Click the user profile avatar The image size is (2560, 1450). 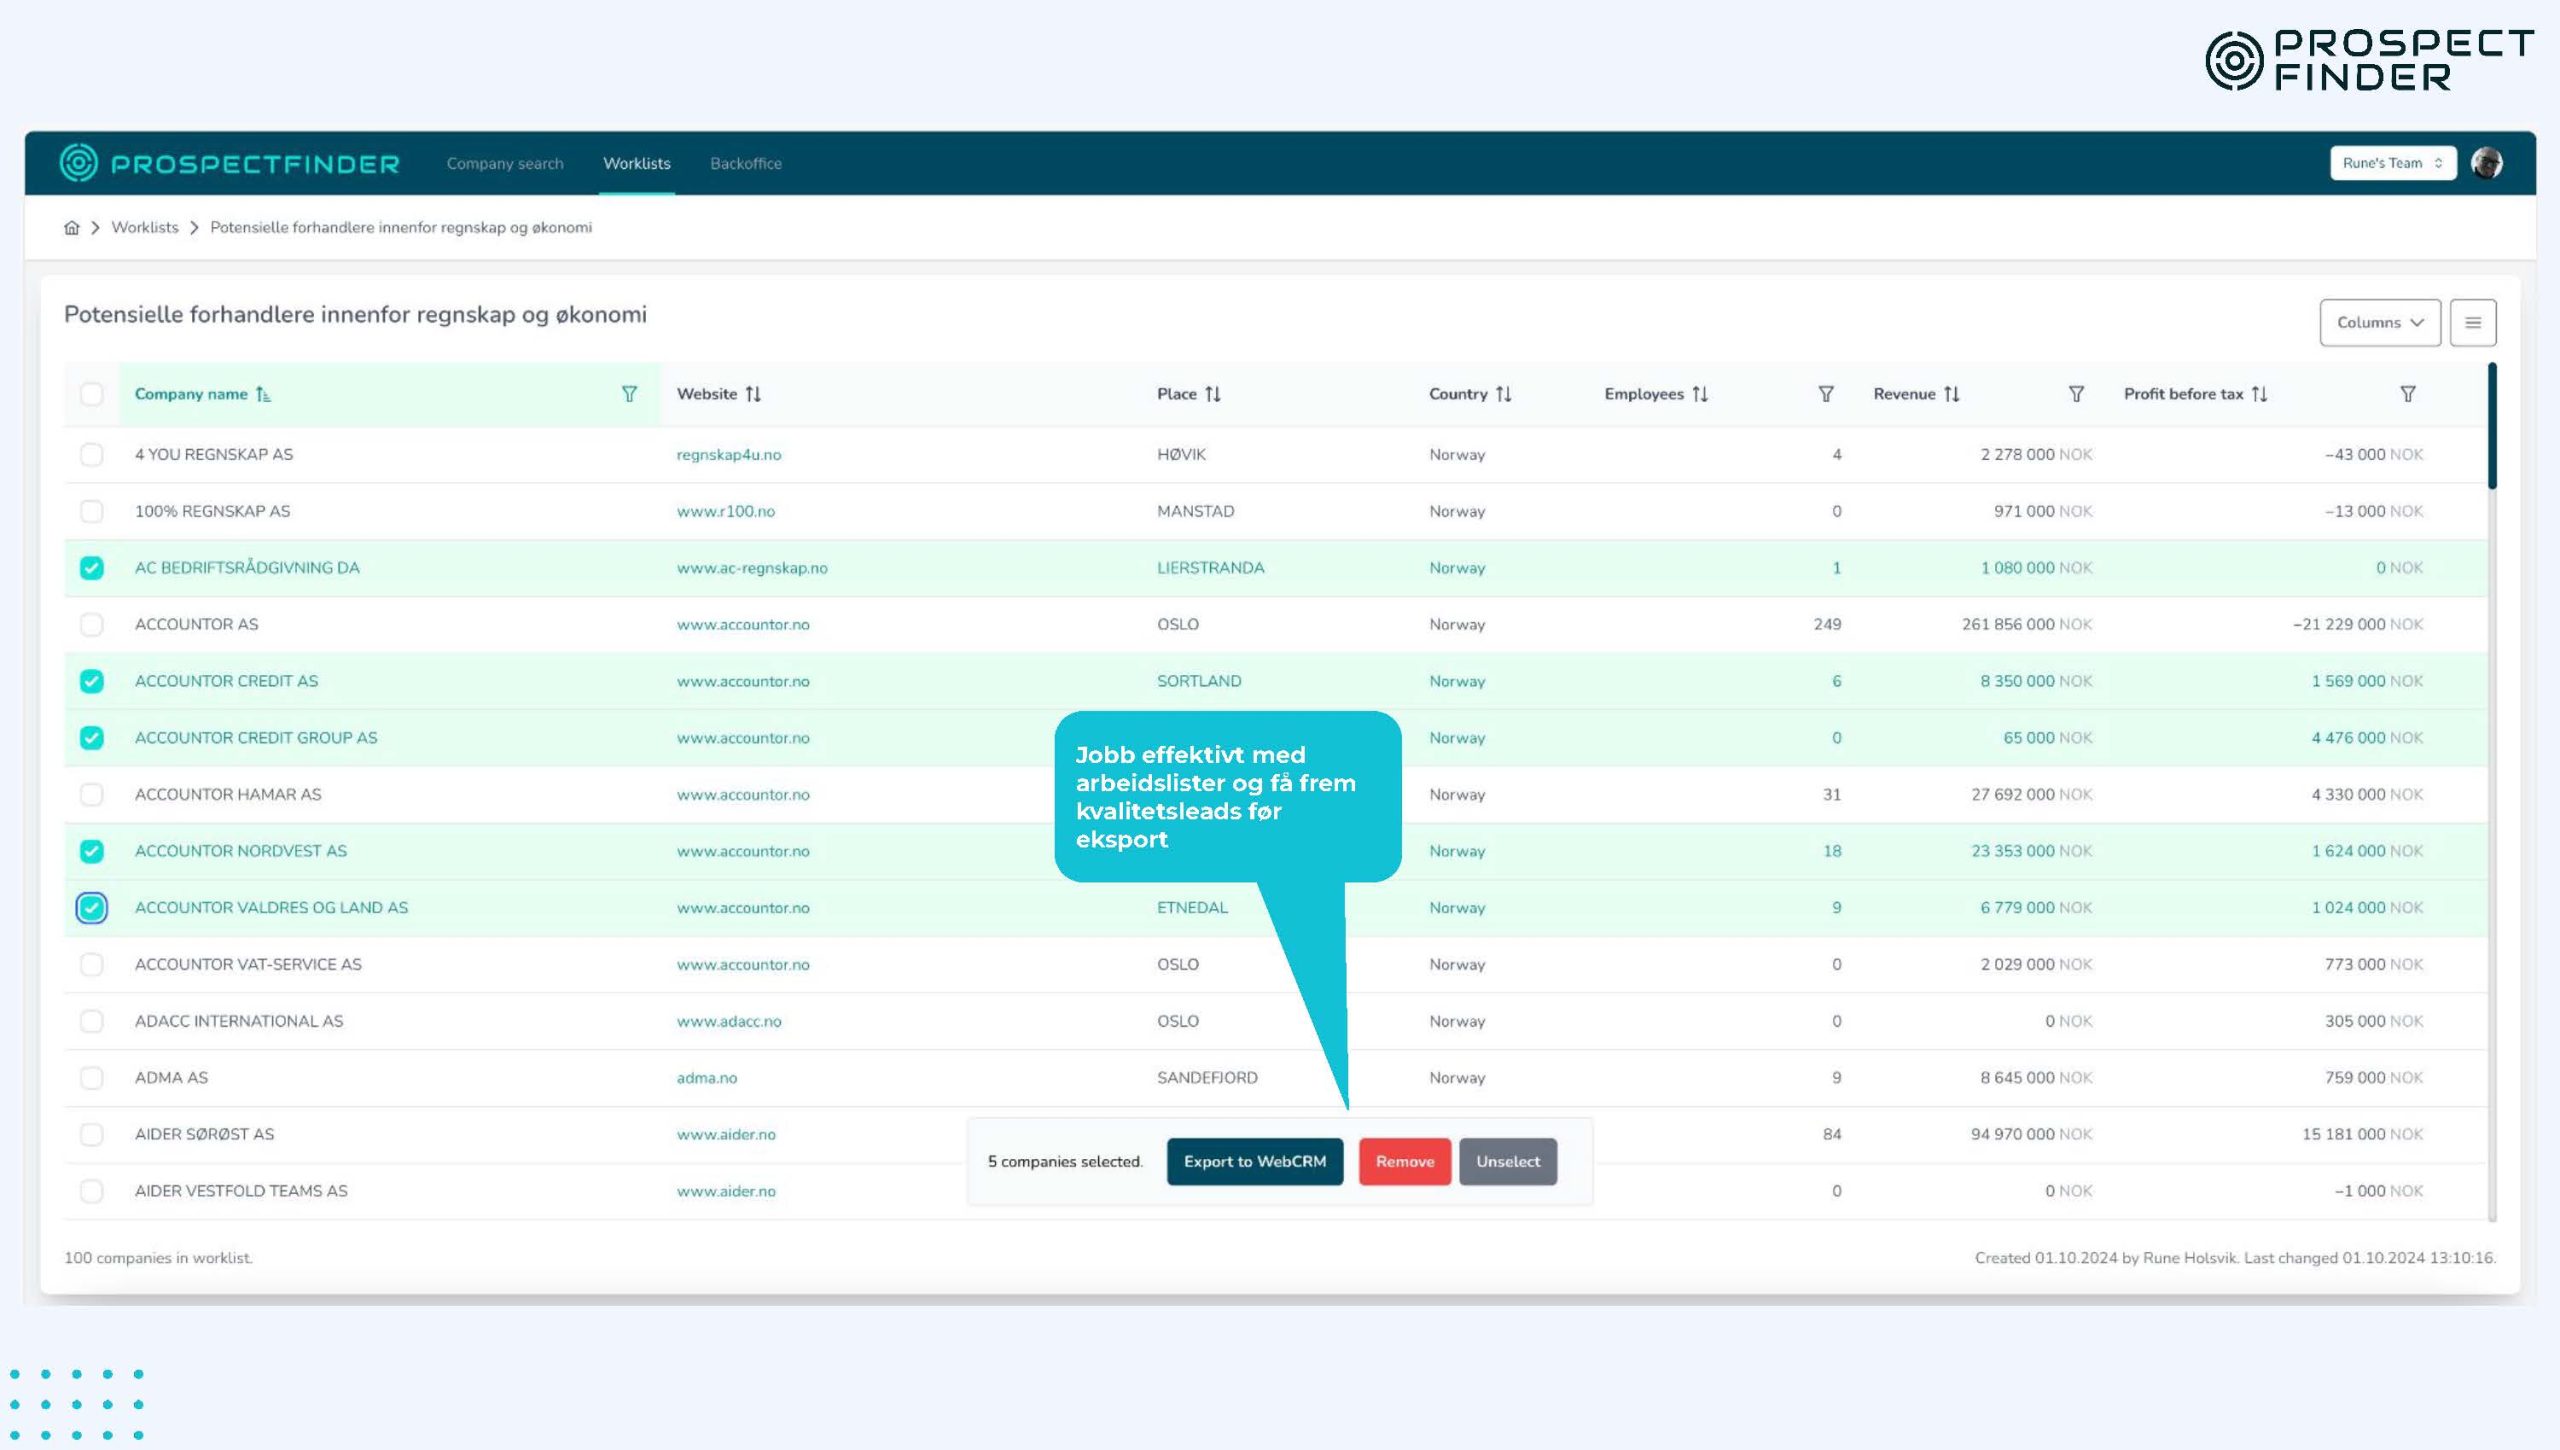click(x=2487, y=163)
